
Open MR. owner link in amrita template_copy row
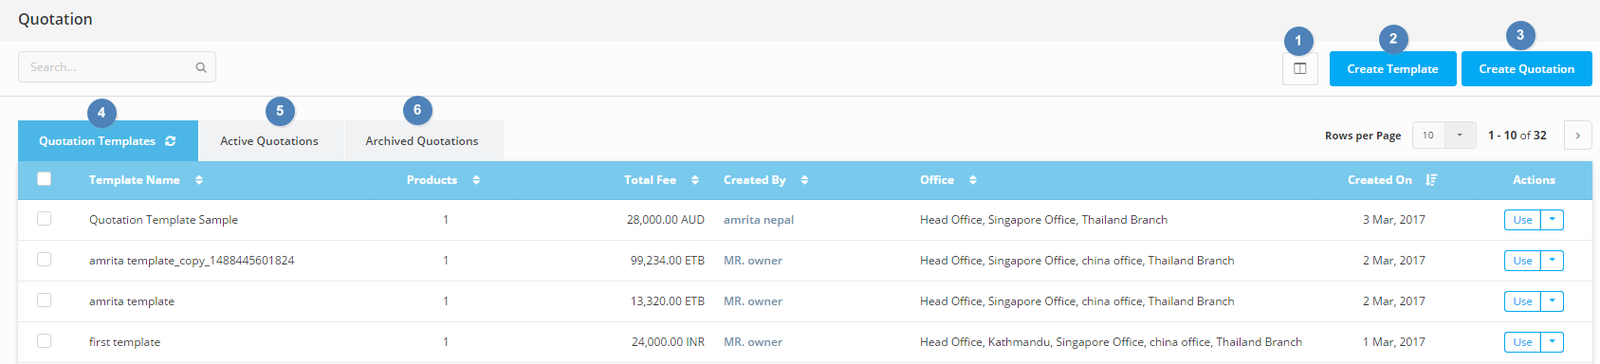tap(753, 261)
